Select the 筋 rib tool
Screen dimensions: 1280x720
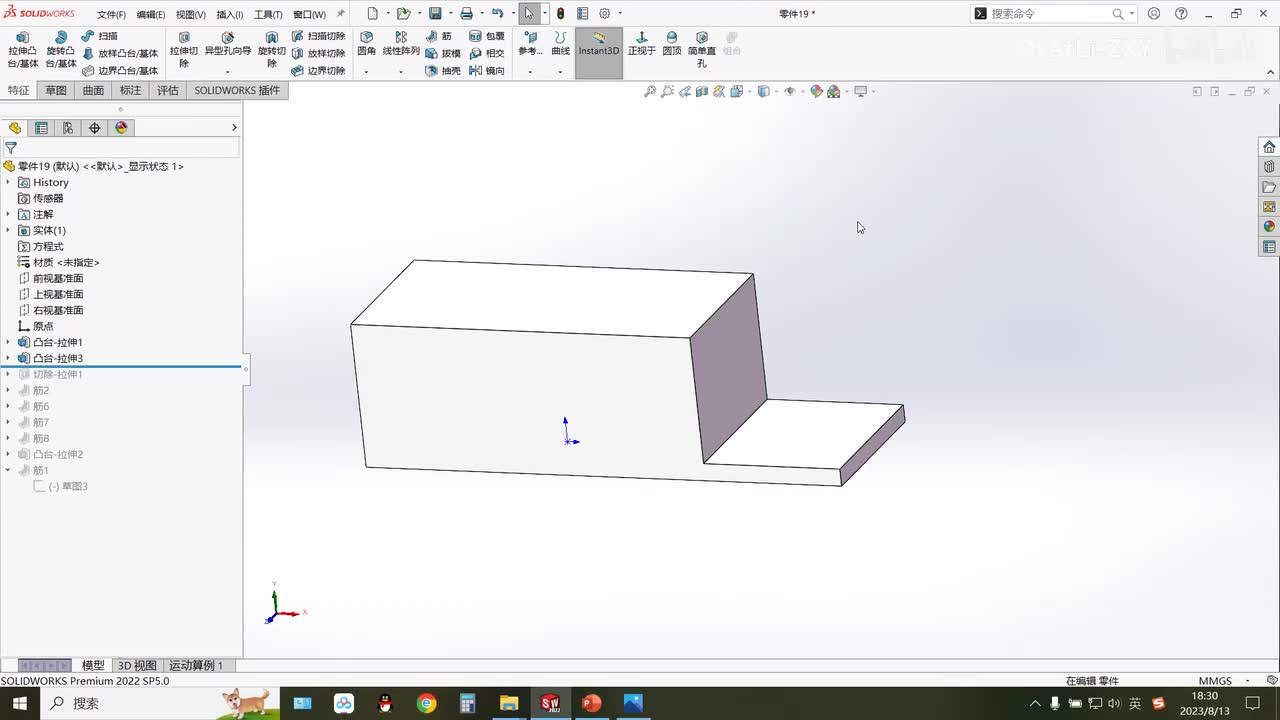click(439, 36)
